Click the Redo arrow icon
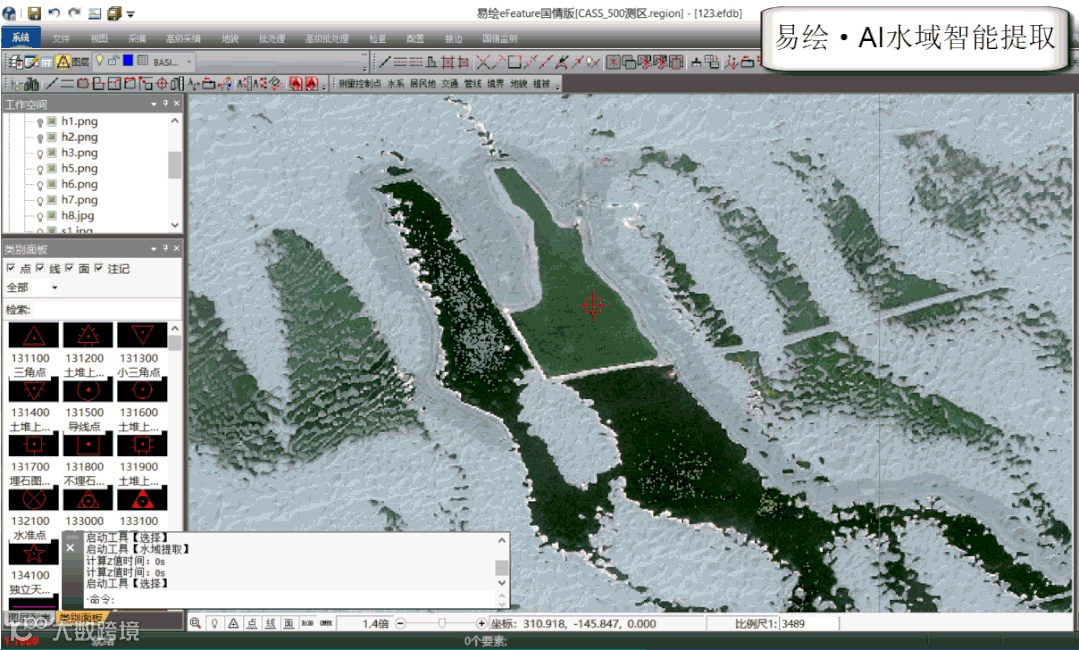This screenshot has height=650, width=1079. pyautogui.click(x=74, y=12)
